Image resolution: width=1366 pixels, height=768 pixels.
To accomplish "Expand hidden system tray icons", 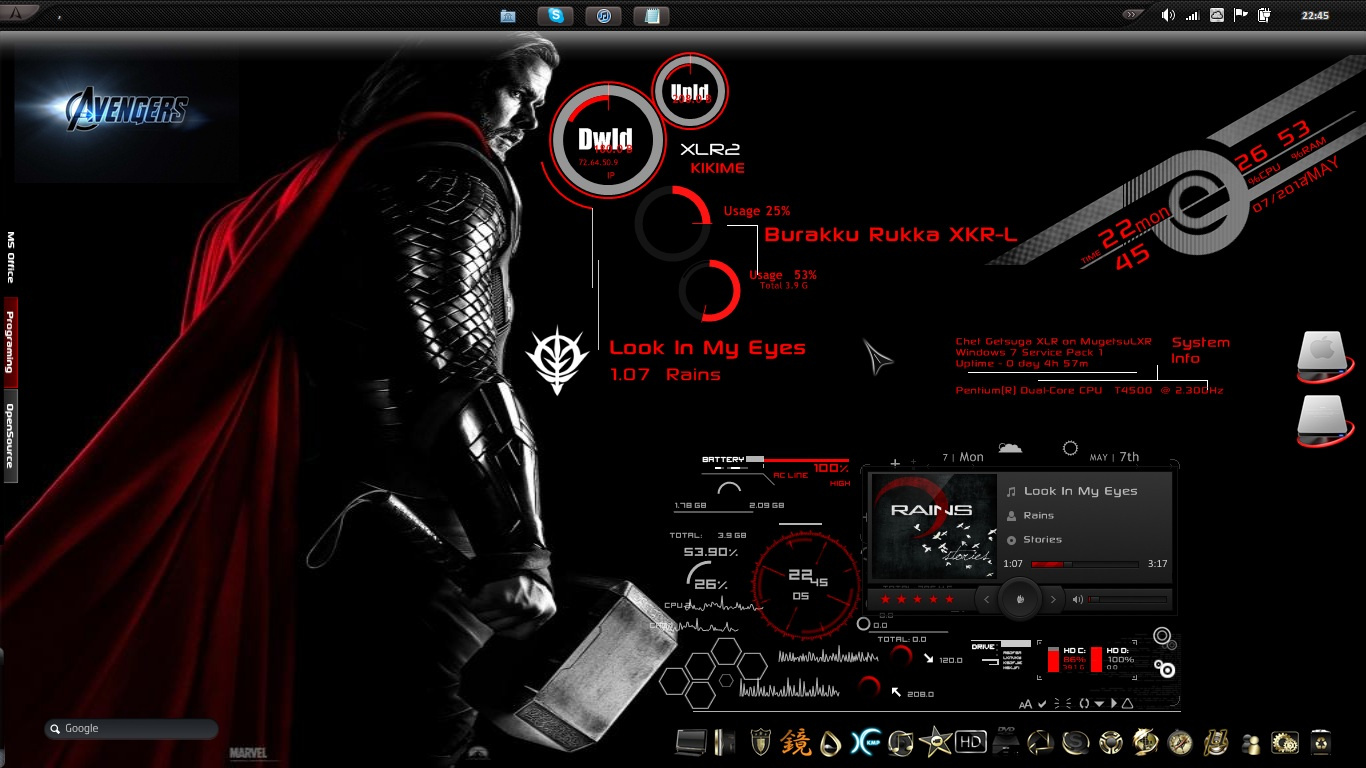I will click(1132, 15).
